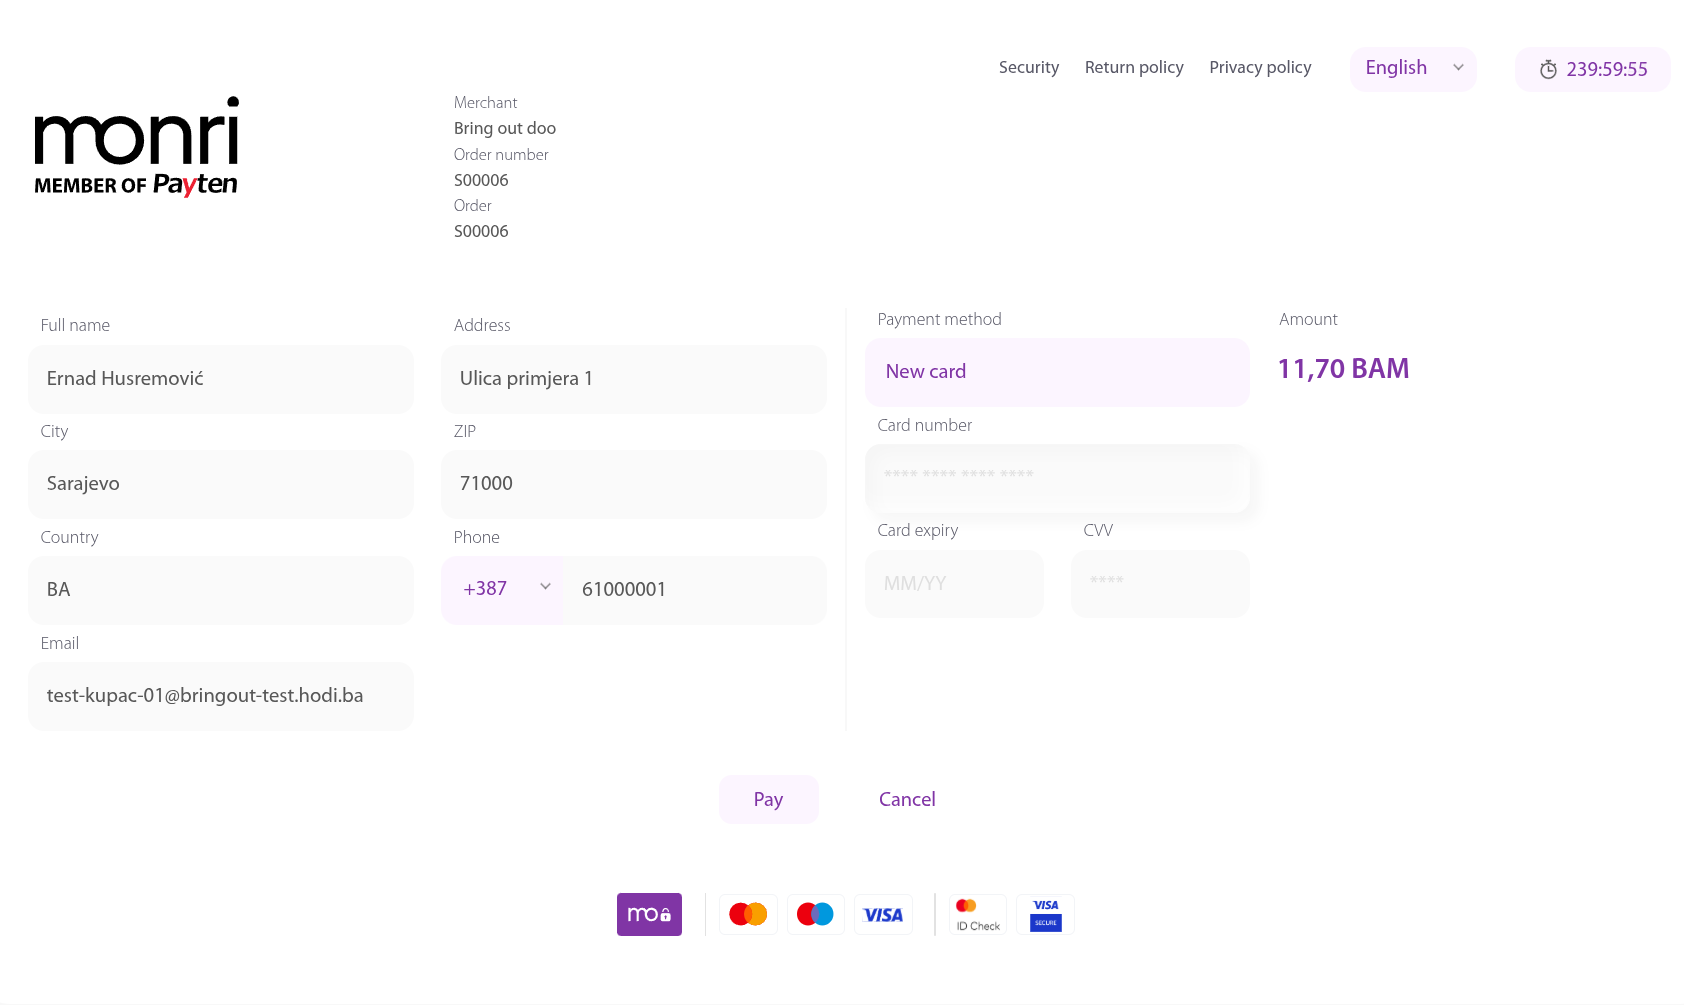Click into the CVV field

(x=1159, y=584)
